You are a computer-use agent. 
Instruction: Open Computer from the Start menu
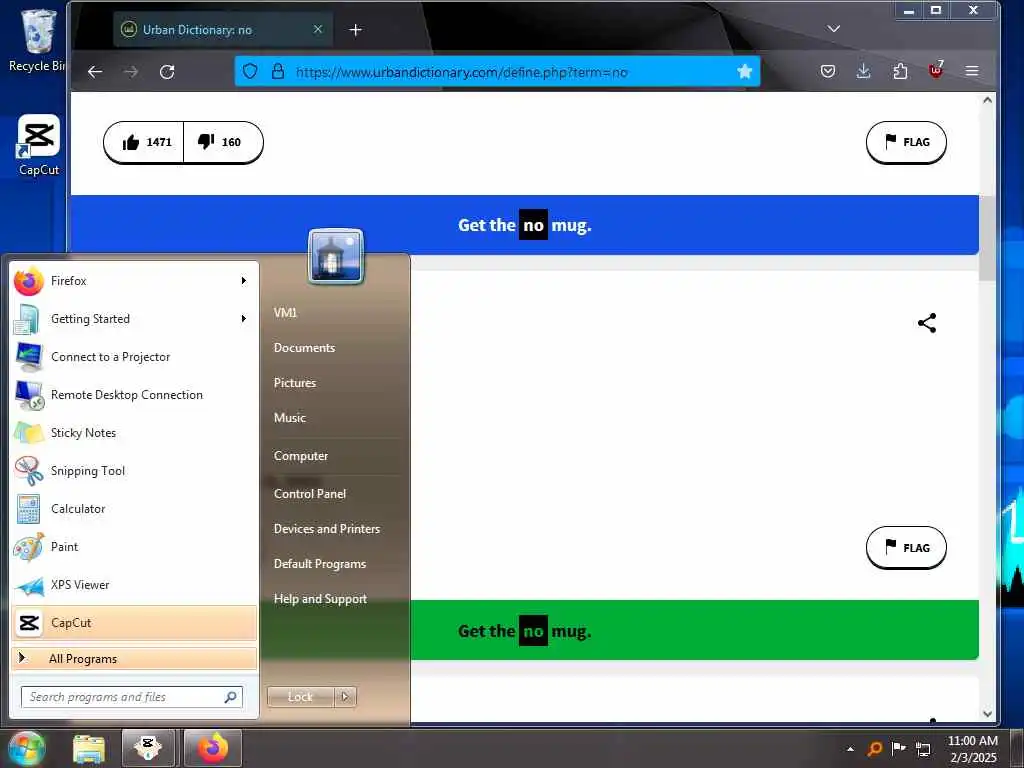click(301, 456)
